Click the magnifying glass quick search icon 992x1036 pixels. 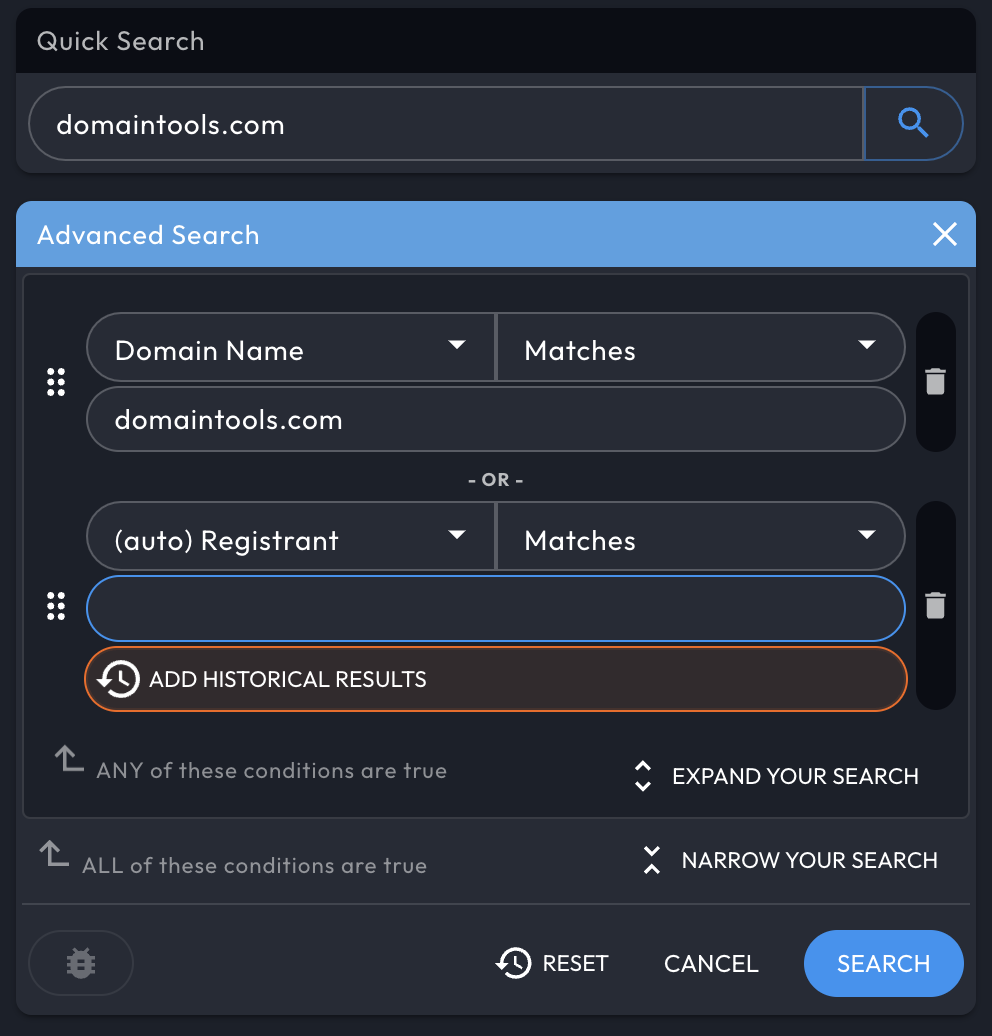tap(913, 124)
